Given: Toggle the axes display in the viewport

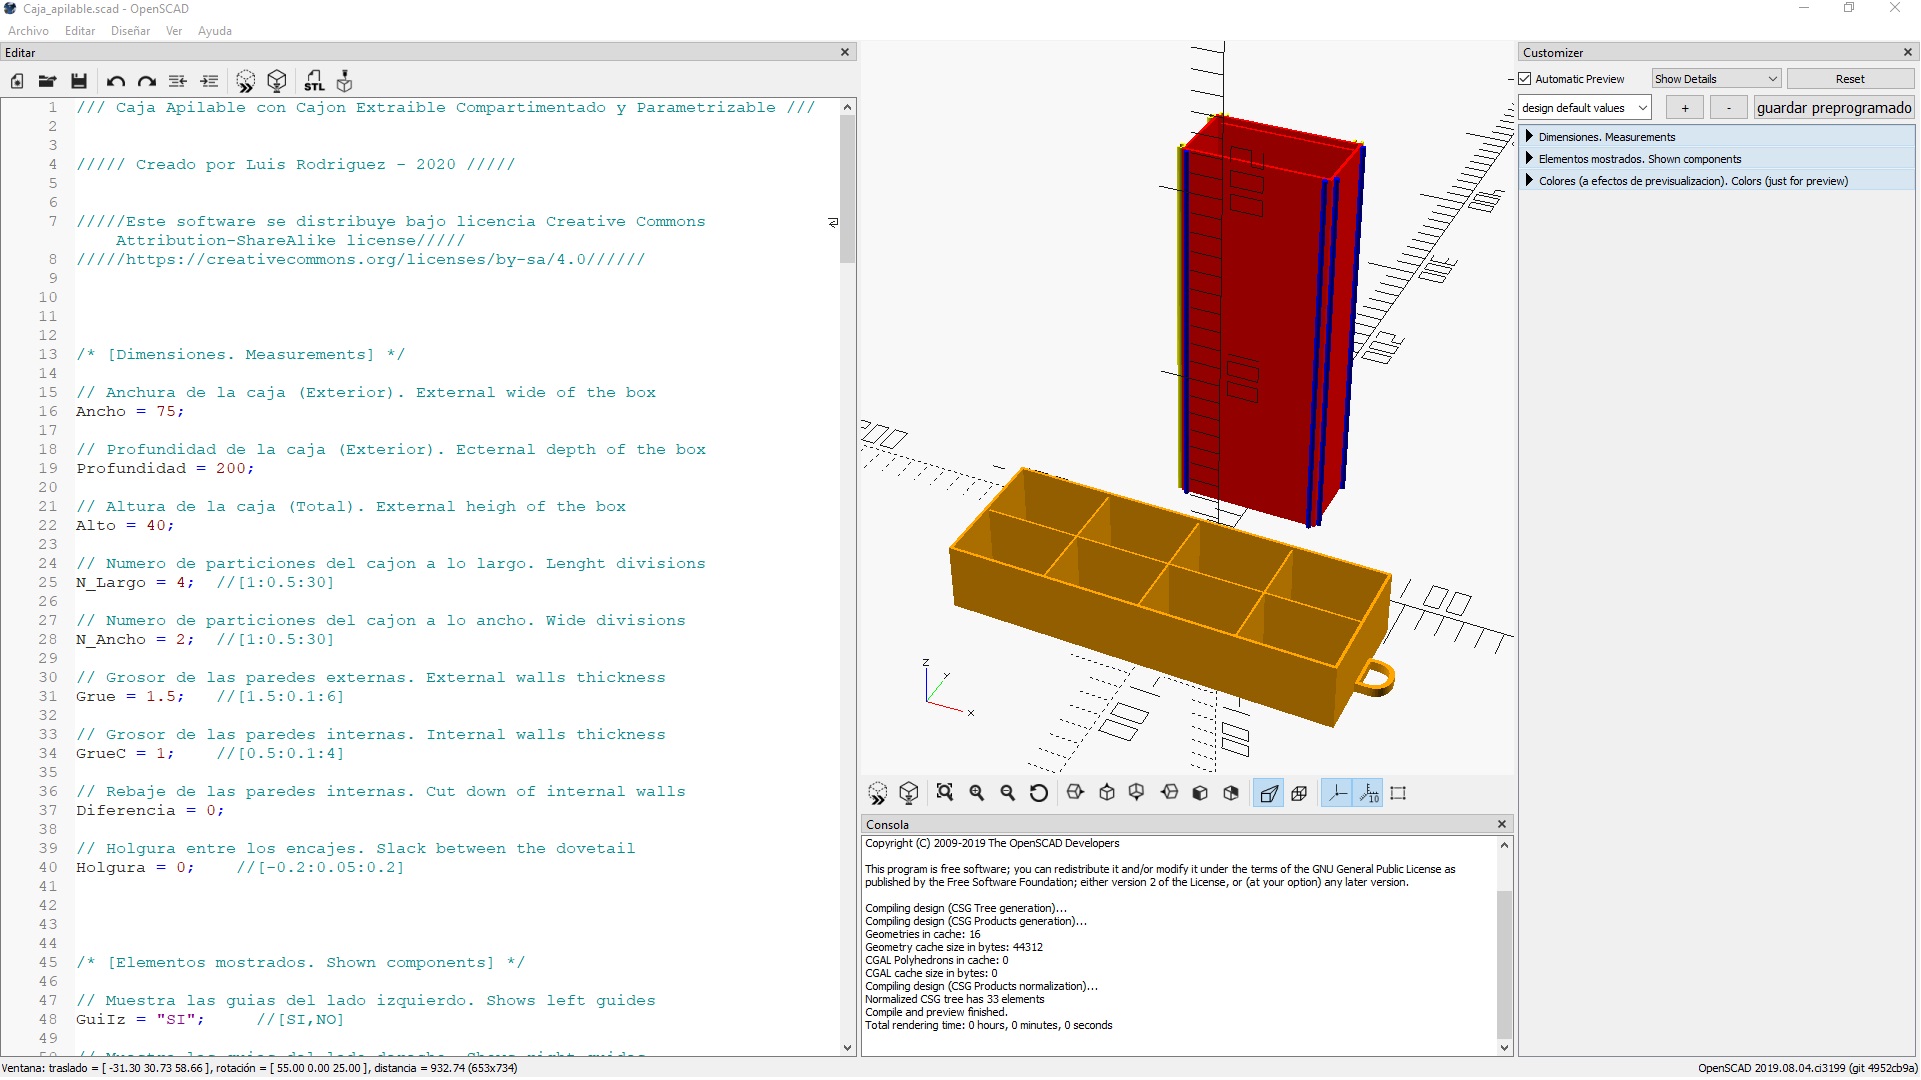Looking at the screenshot, I should [x=1337, y=793].
